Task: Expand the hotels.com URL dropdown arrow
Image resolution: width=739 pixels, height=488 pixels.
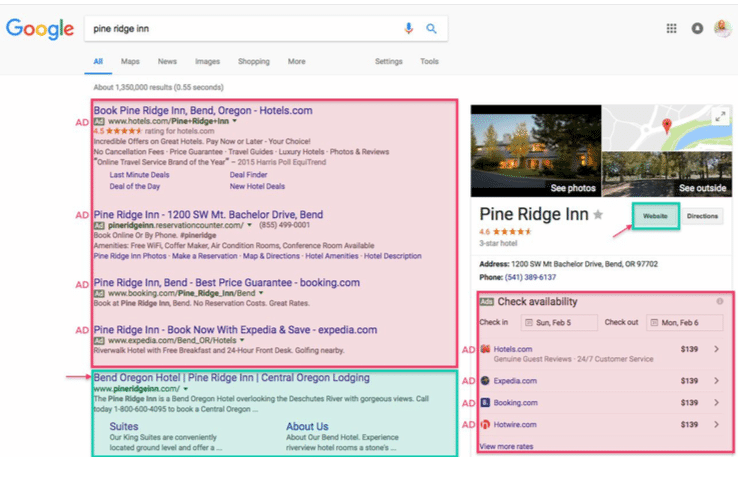Action: (234, 121)
